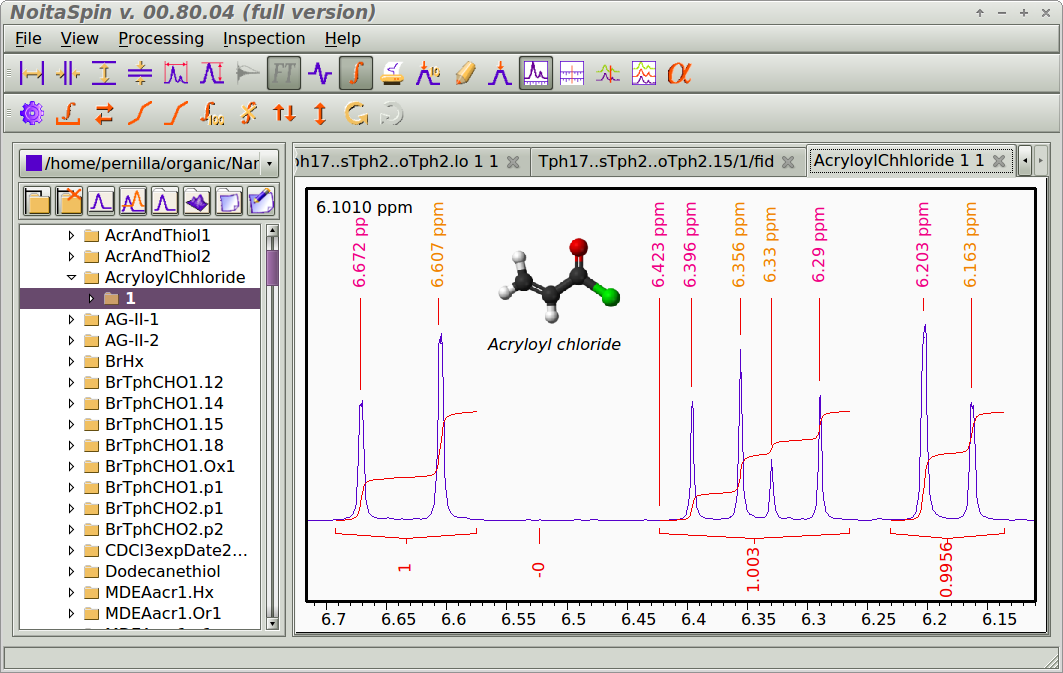
Task: Open the gear settings icon
Action: click(x=32, y=113)
